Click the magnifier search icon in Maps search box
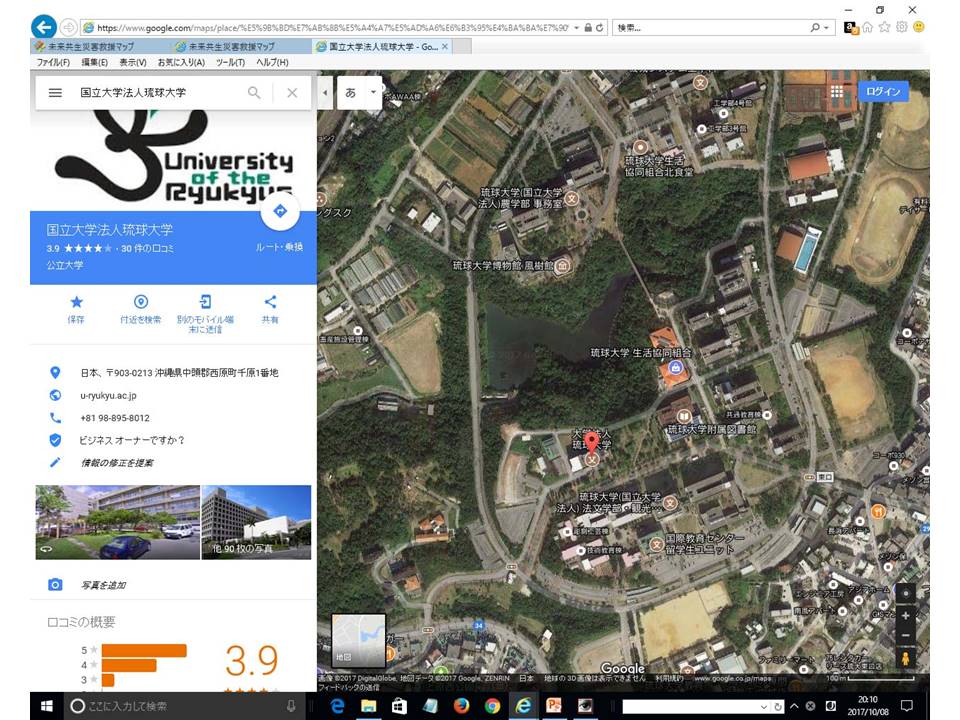This screenshot has height=720, width=960. [x=254, y=92]
